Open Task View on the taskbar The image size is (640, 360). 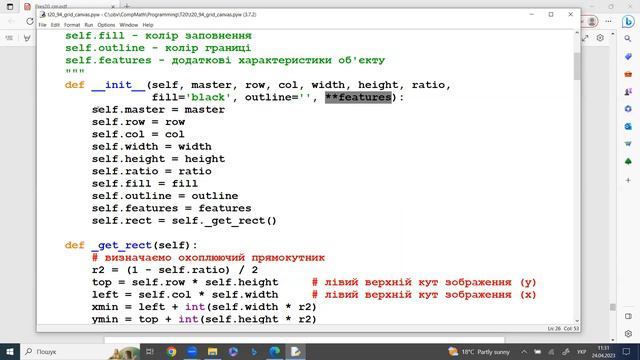pyautogui.click(x=149, y=351)
